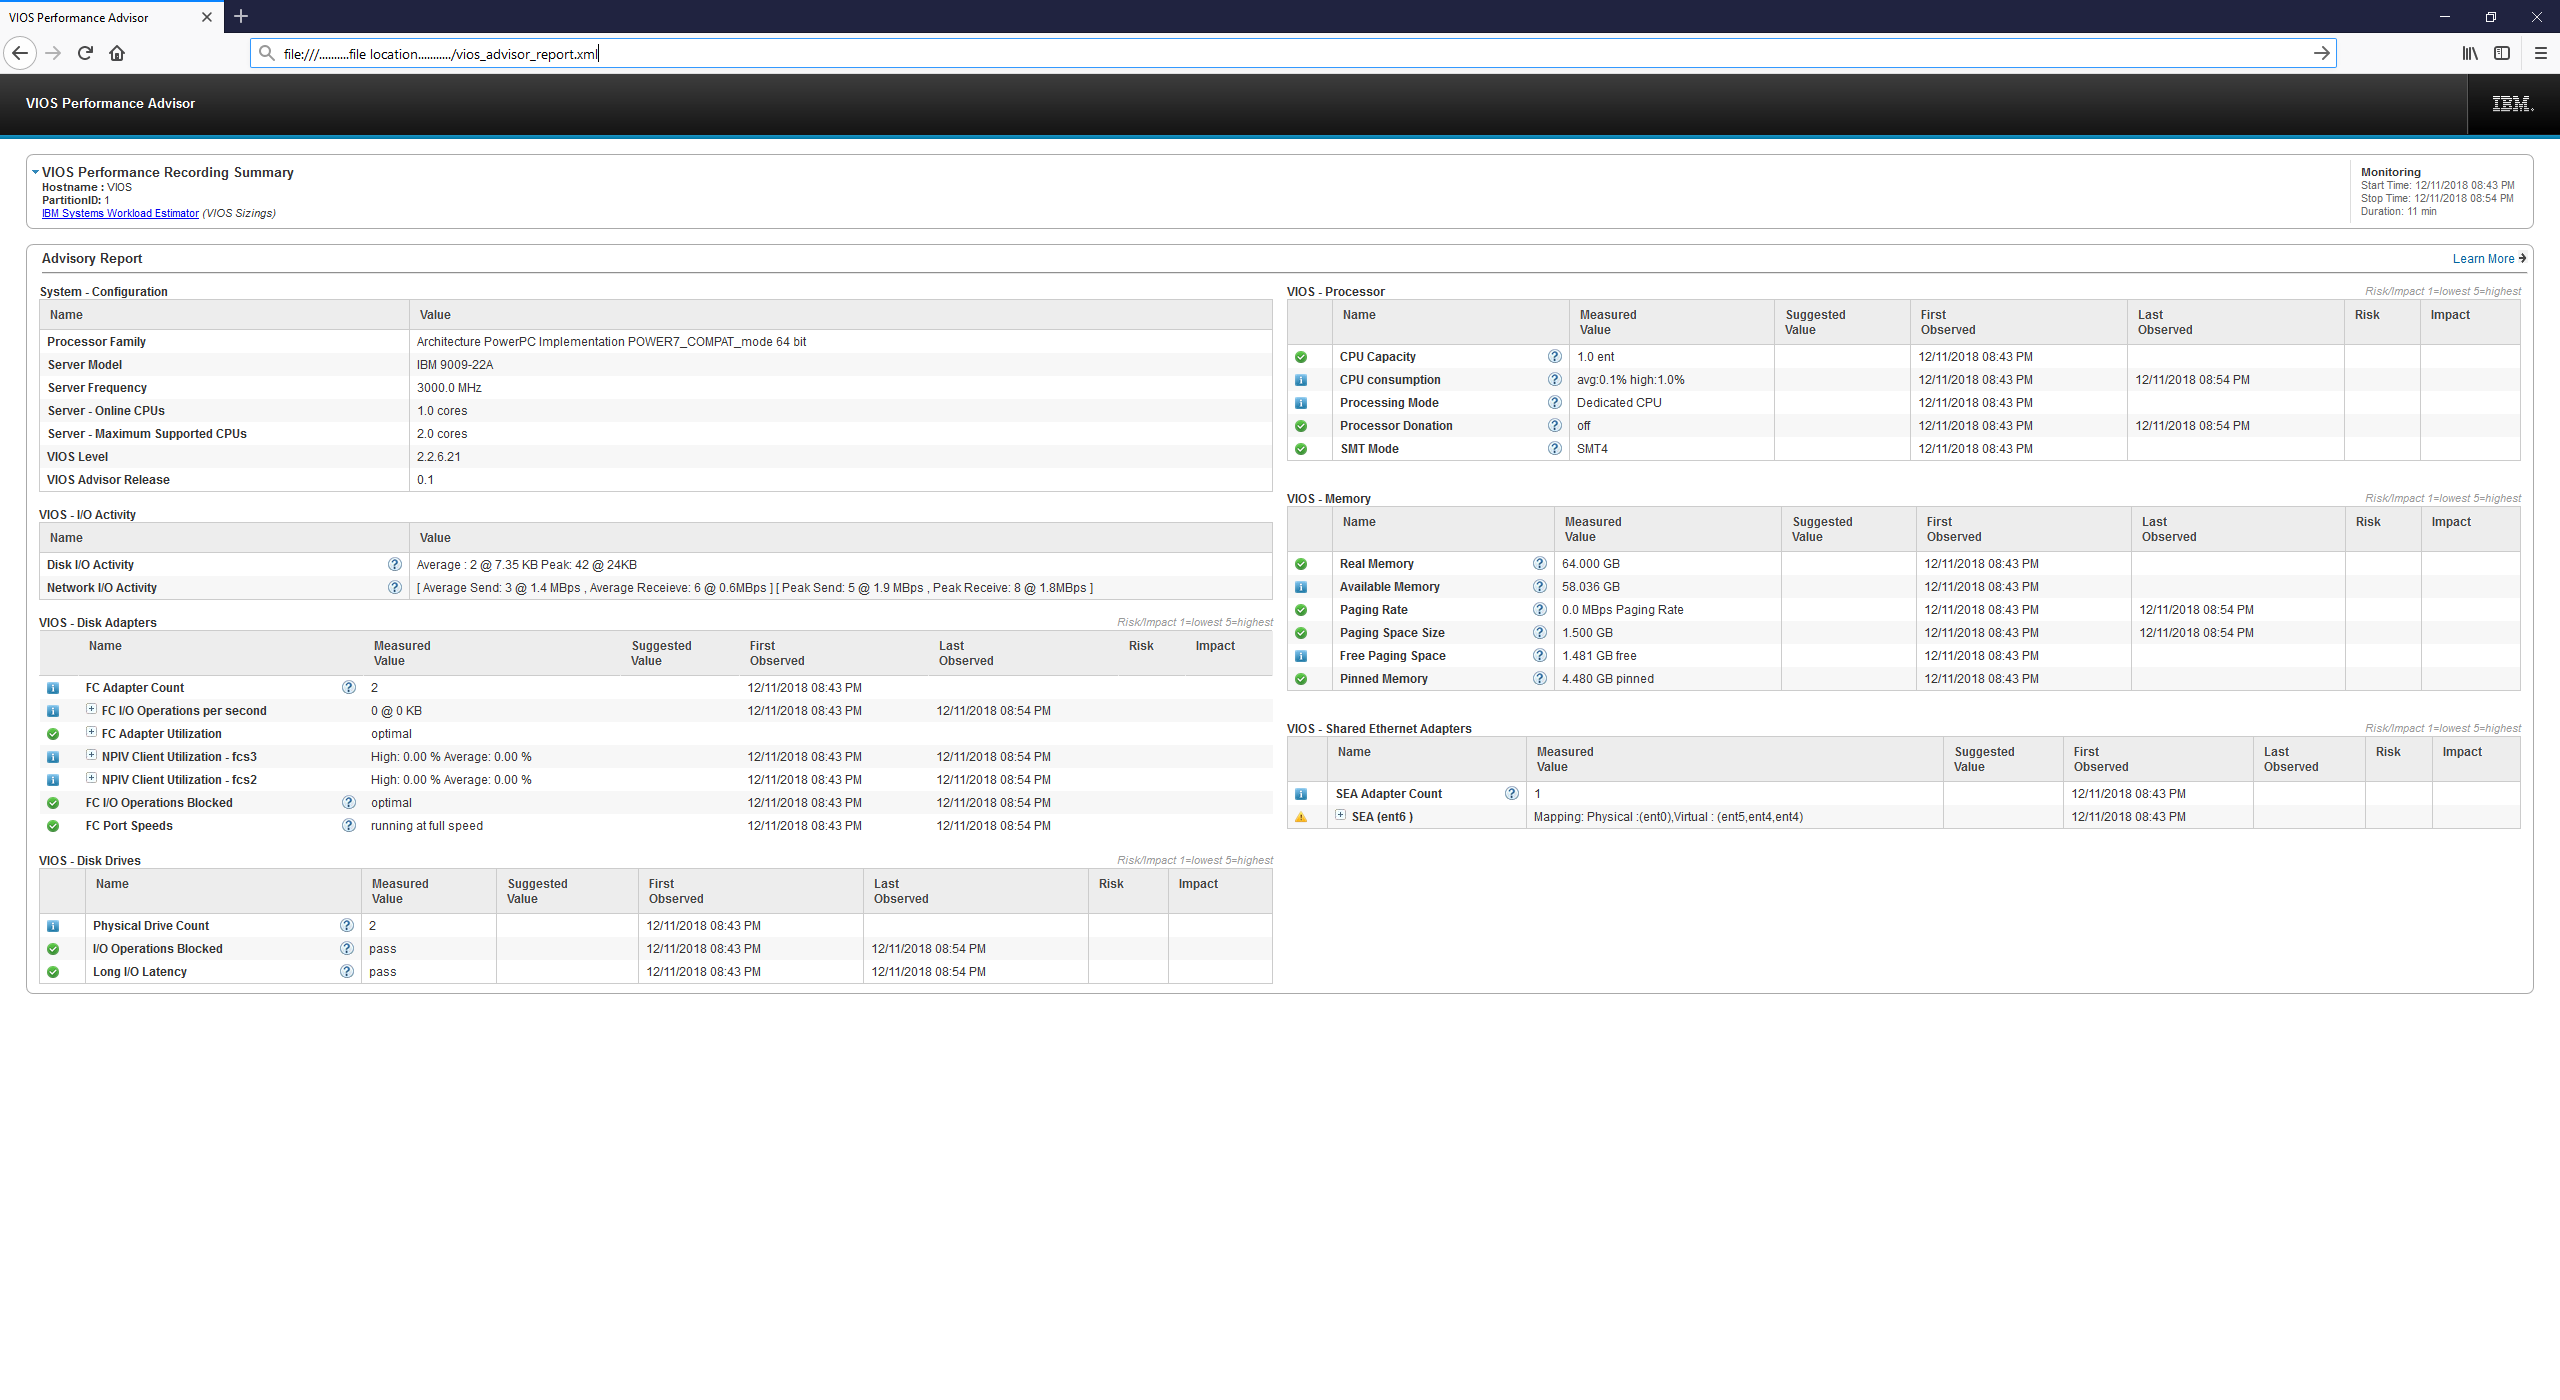
Task: Open help icon for Processing Mode
Action: pyautogui.click(x=1554, y=402)
